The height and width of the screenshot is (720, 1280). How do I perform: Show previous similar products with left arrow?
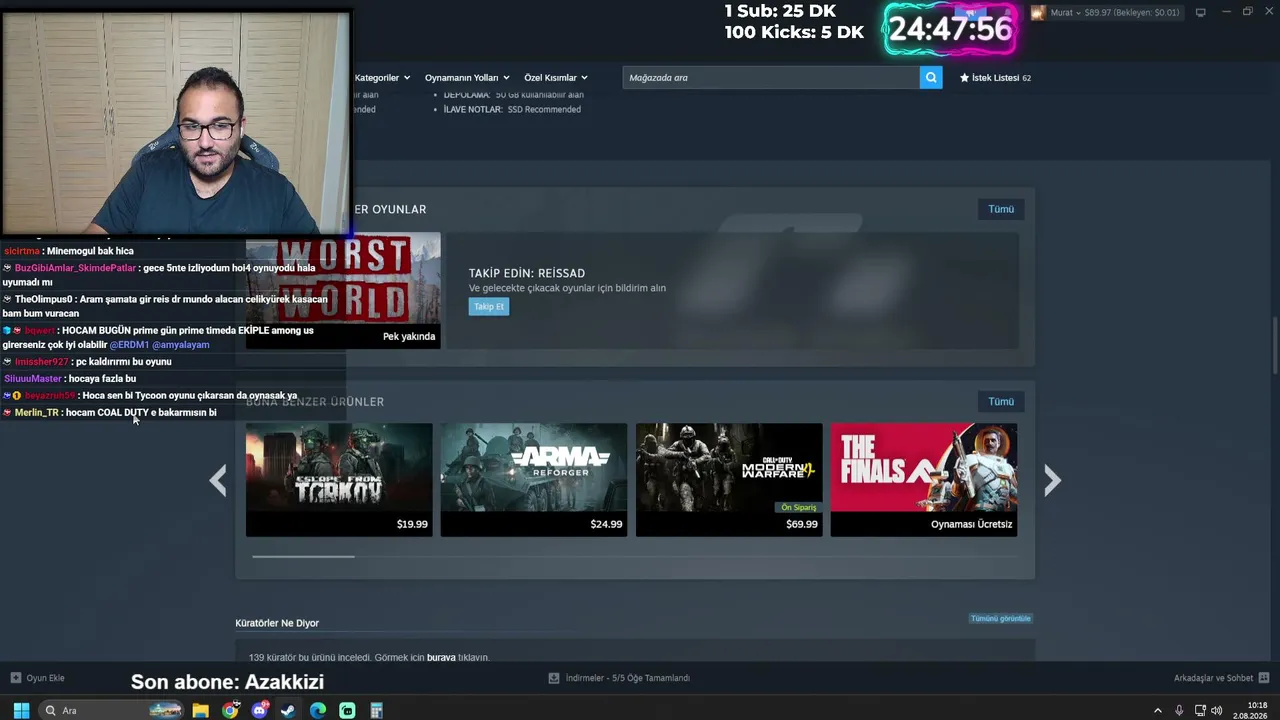point(218,481)
